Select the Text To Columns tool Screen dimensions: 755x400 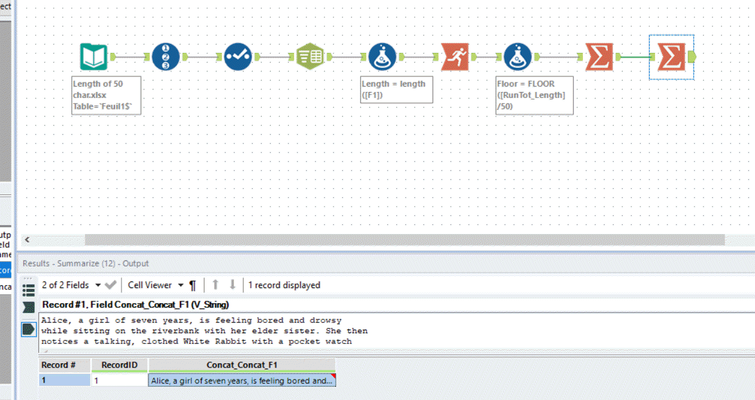click(310, 57)
